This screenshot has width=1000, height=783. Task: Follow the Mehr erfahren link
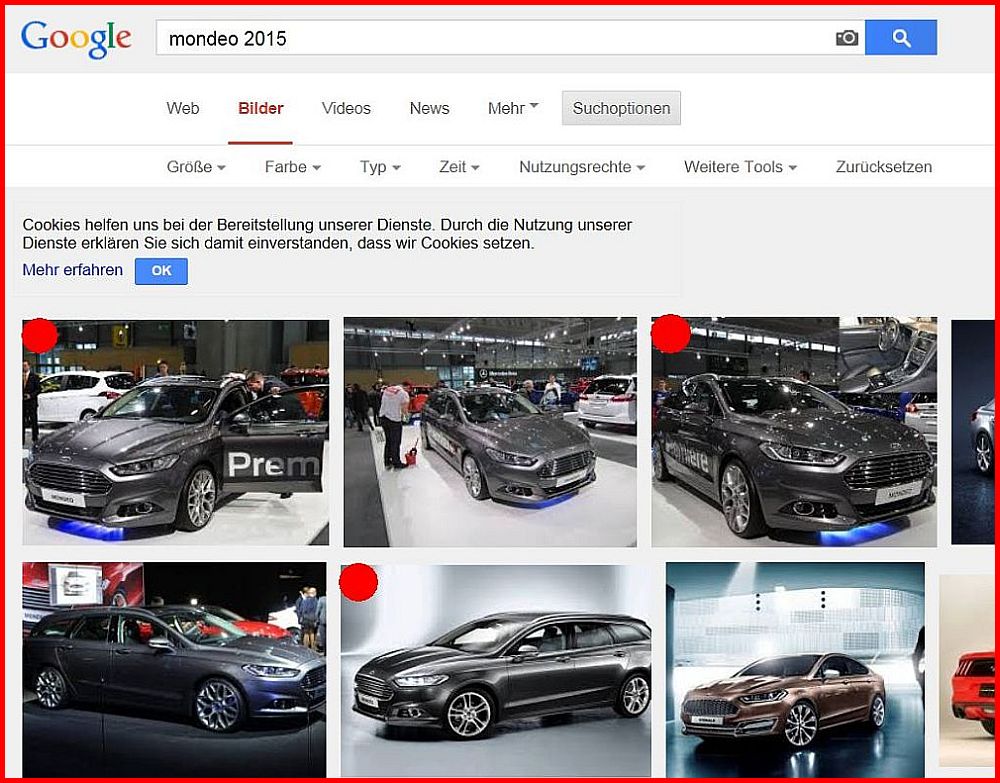tap(73, 270)
